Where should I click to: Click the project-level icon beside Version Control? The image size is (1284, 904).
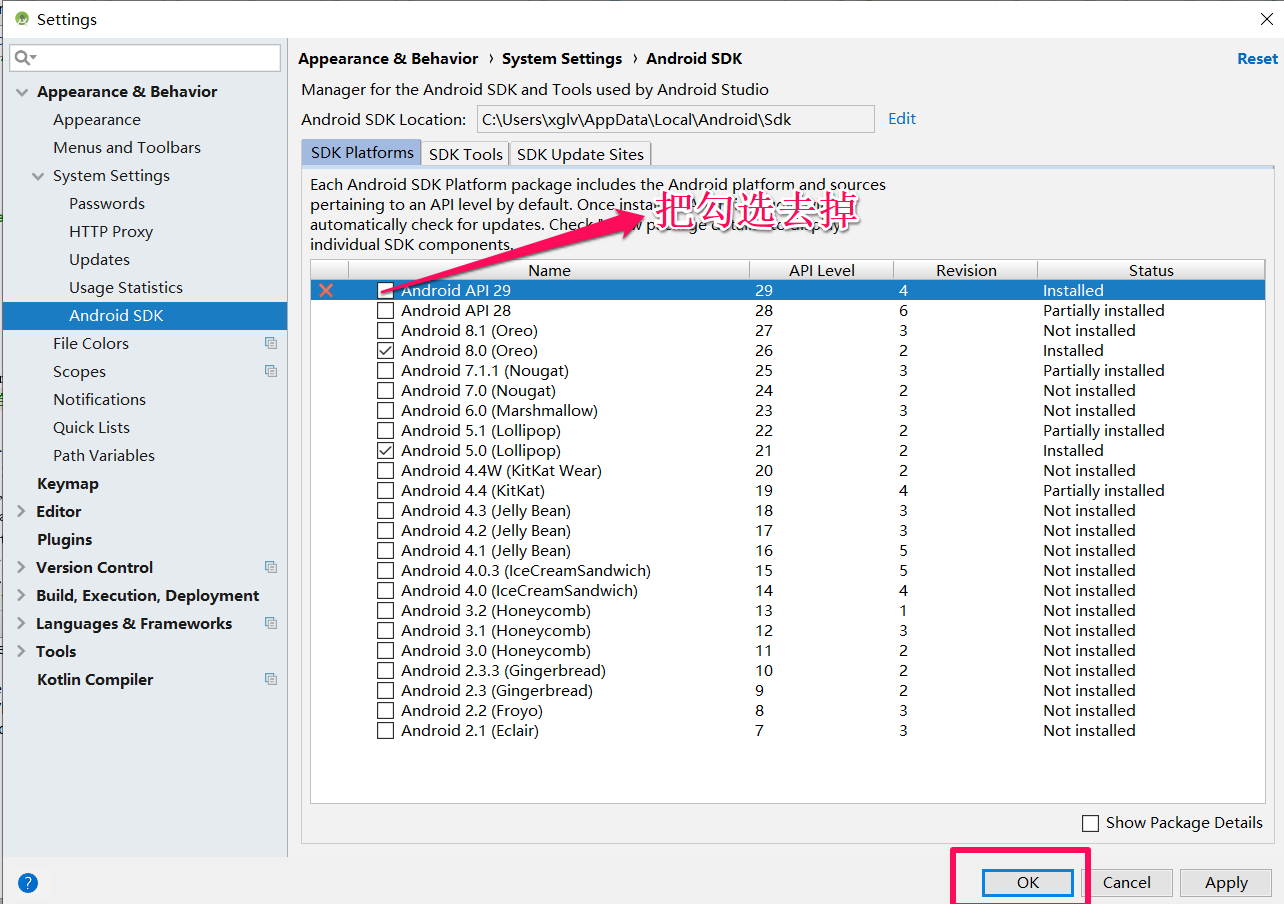pos(270,567)
